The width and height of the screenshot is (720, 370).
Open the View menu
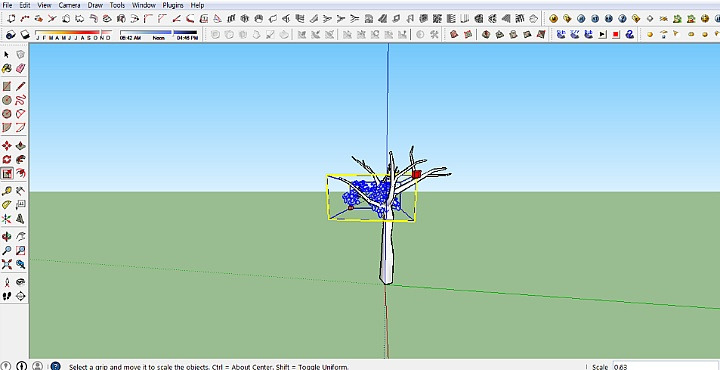click(44, 5)
